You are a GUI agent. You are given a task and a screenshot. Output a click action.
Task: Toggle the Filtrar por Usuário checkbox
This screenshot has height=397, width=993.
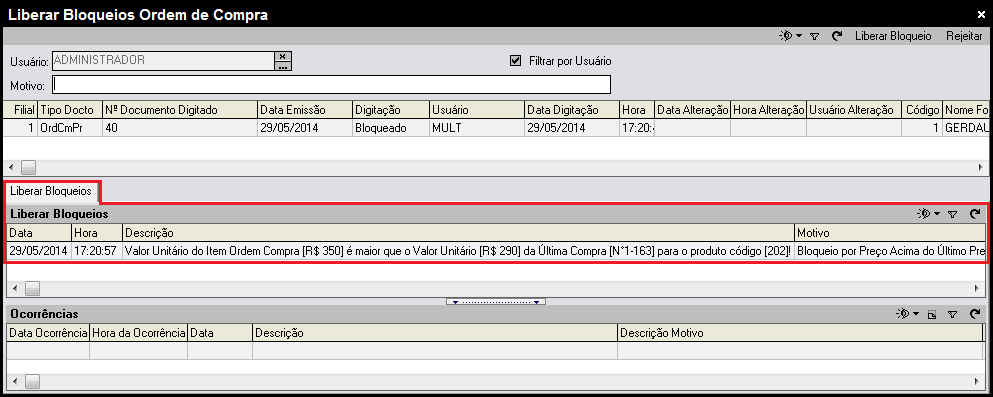pos(515,61)
